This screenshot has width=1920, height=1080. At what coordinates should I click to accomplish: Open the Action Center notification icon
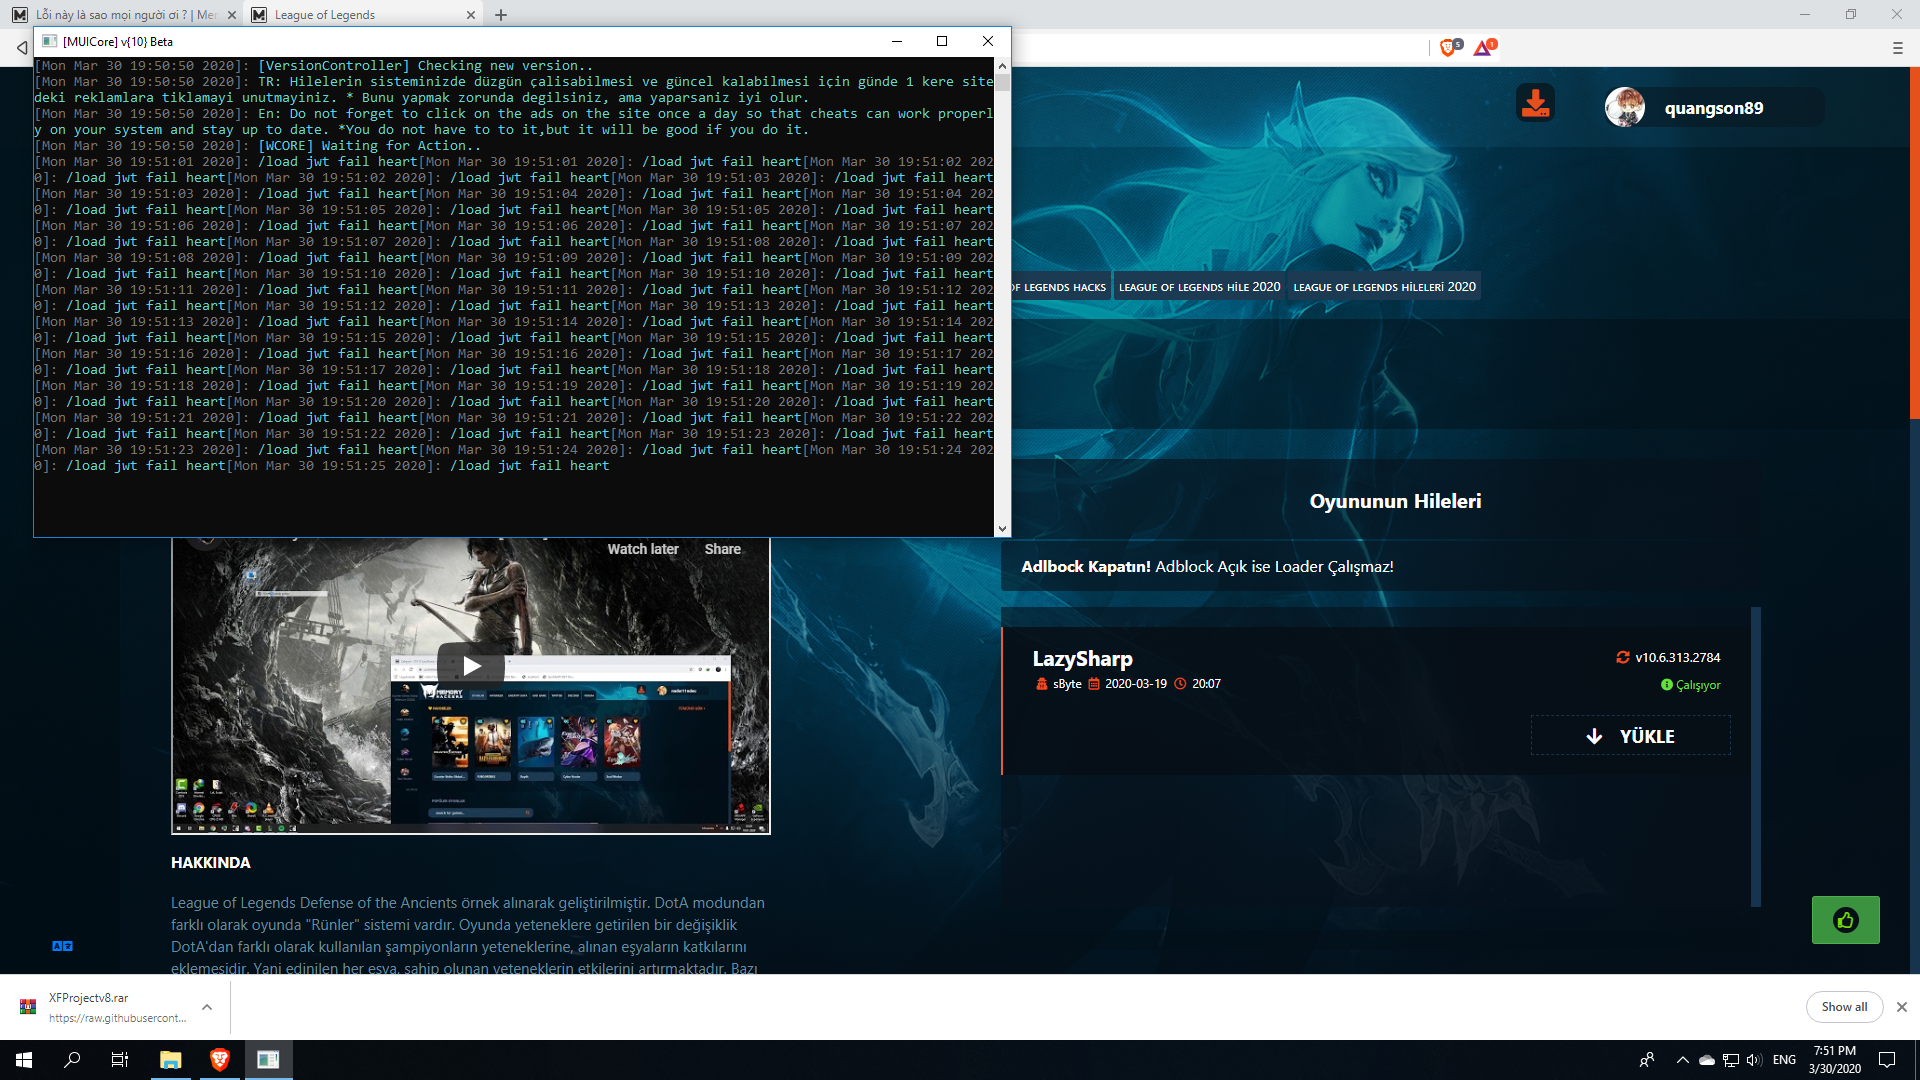[1888, 1060]
